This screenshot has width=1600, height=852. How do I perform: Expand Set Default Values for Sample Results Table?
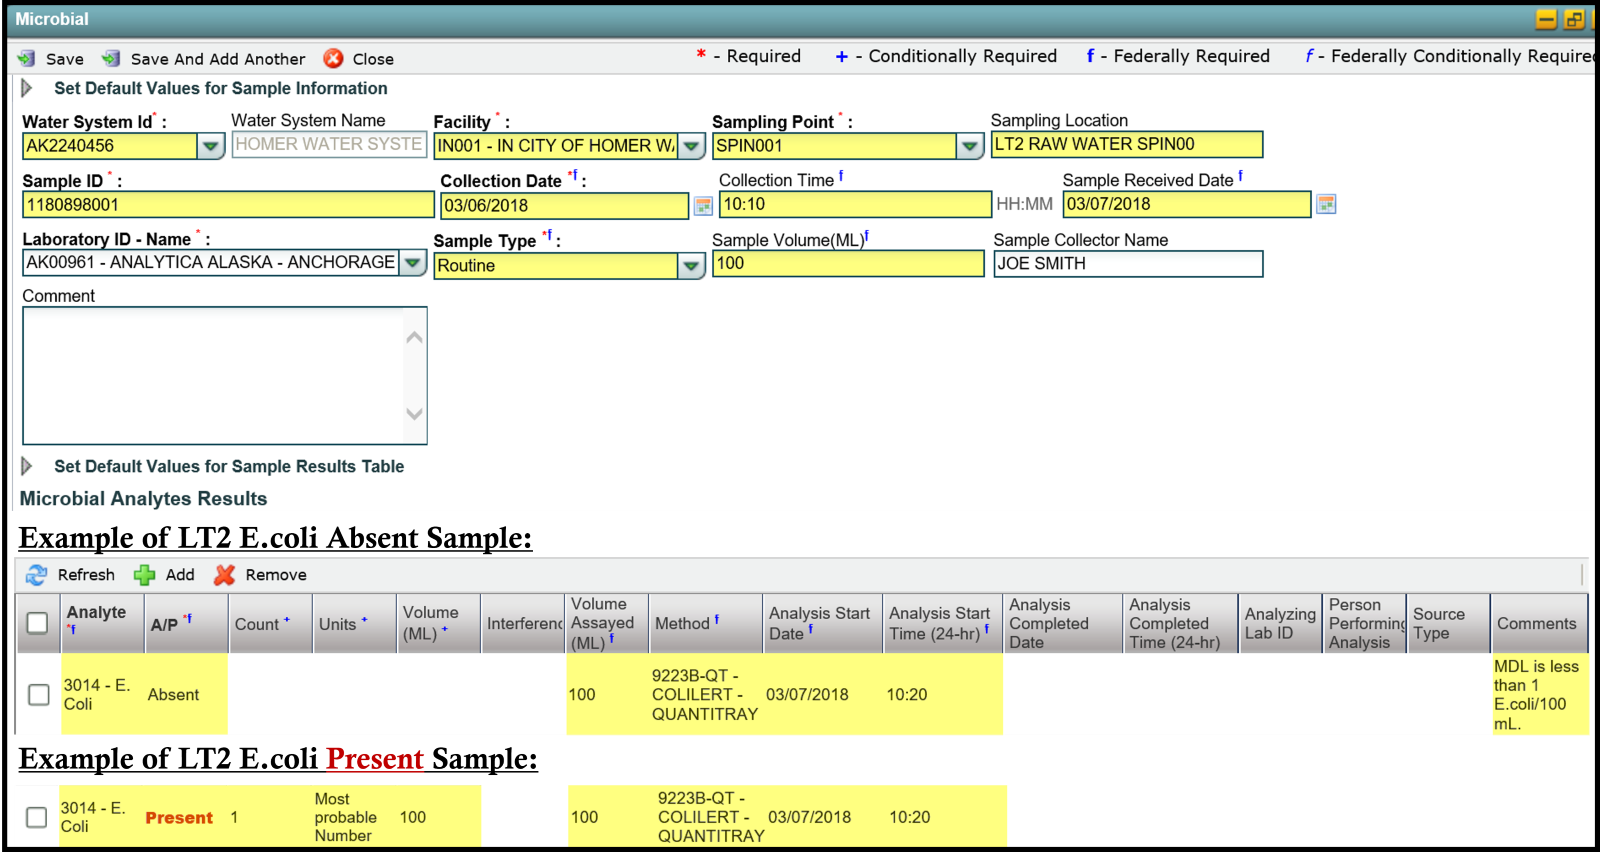click(x=27, y=466)
